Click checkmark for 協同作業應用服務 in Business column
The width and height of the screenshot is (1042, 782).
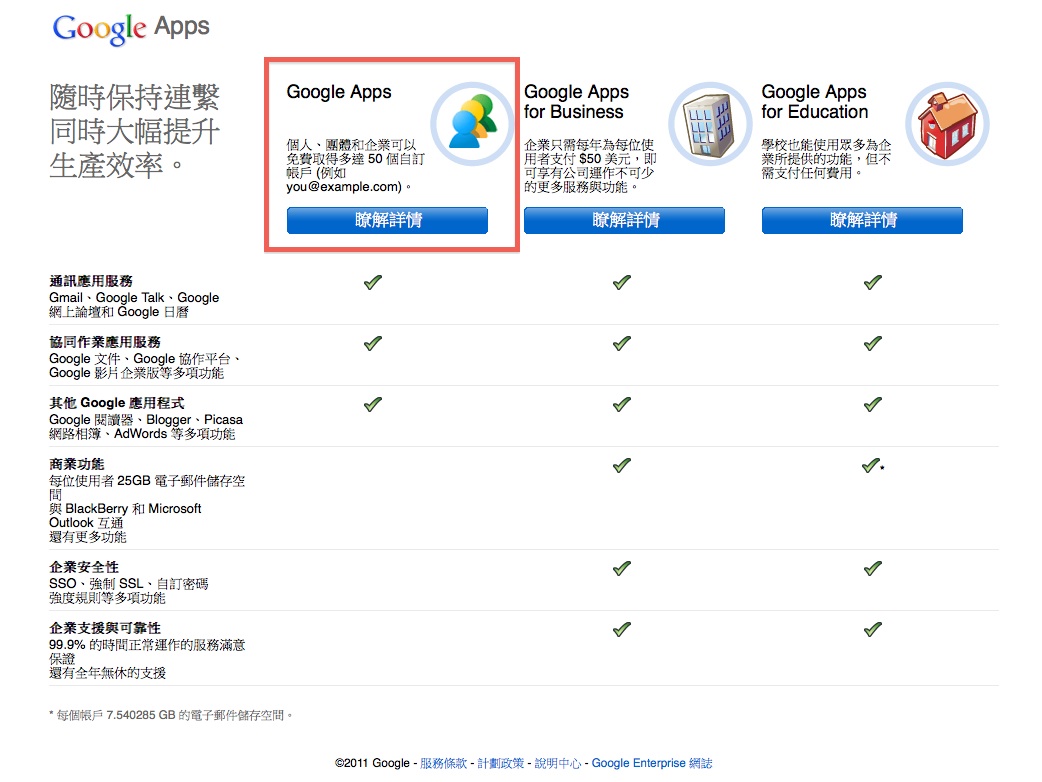(622, 343)
